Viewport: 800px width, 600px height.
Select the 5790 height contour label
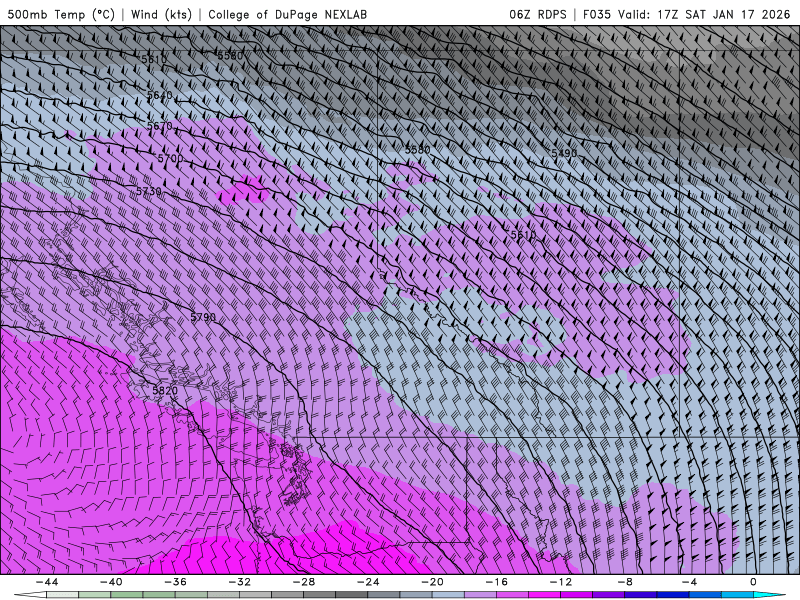coord(203,317)
